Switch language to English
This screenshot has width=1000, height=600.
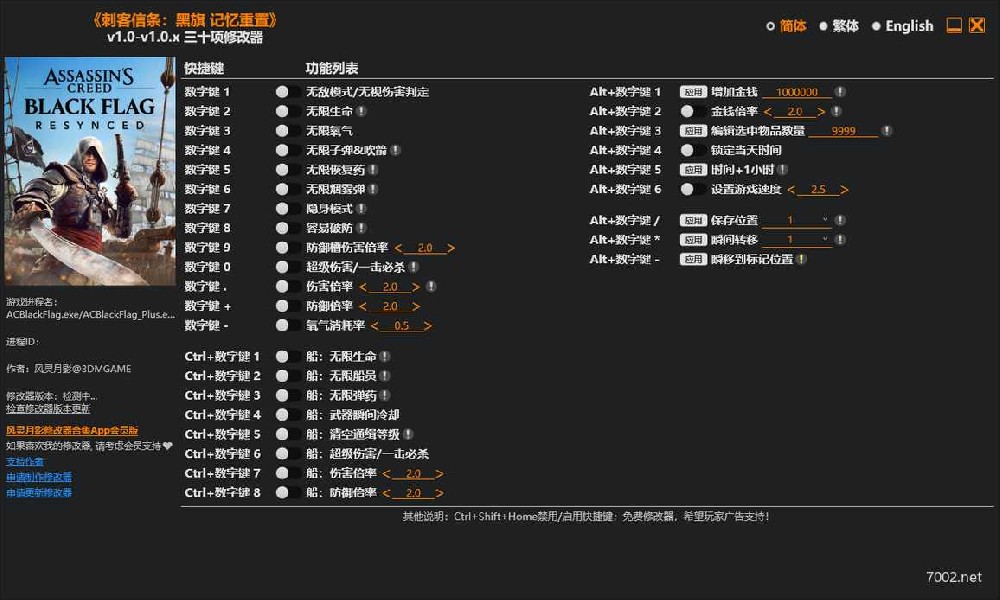[x=902, y=26]
